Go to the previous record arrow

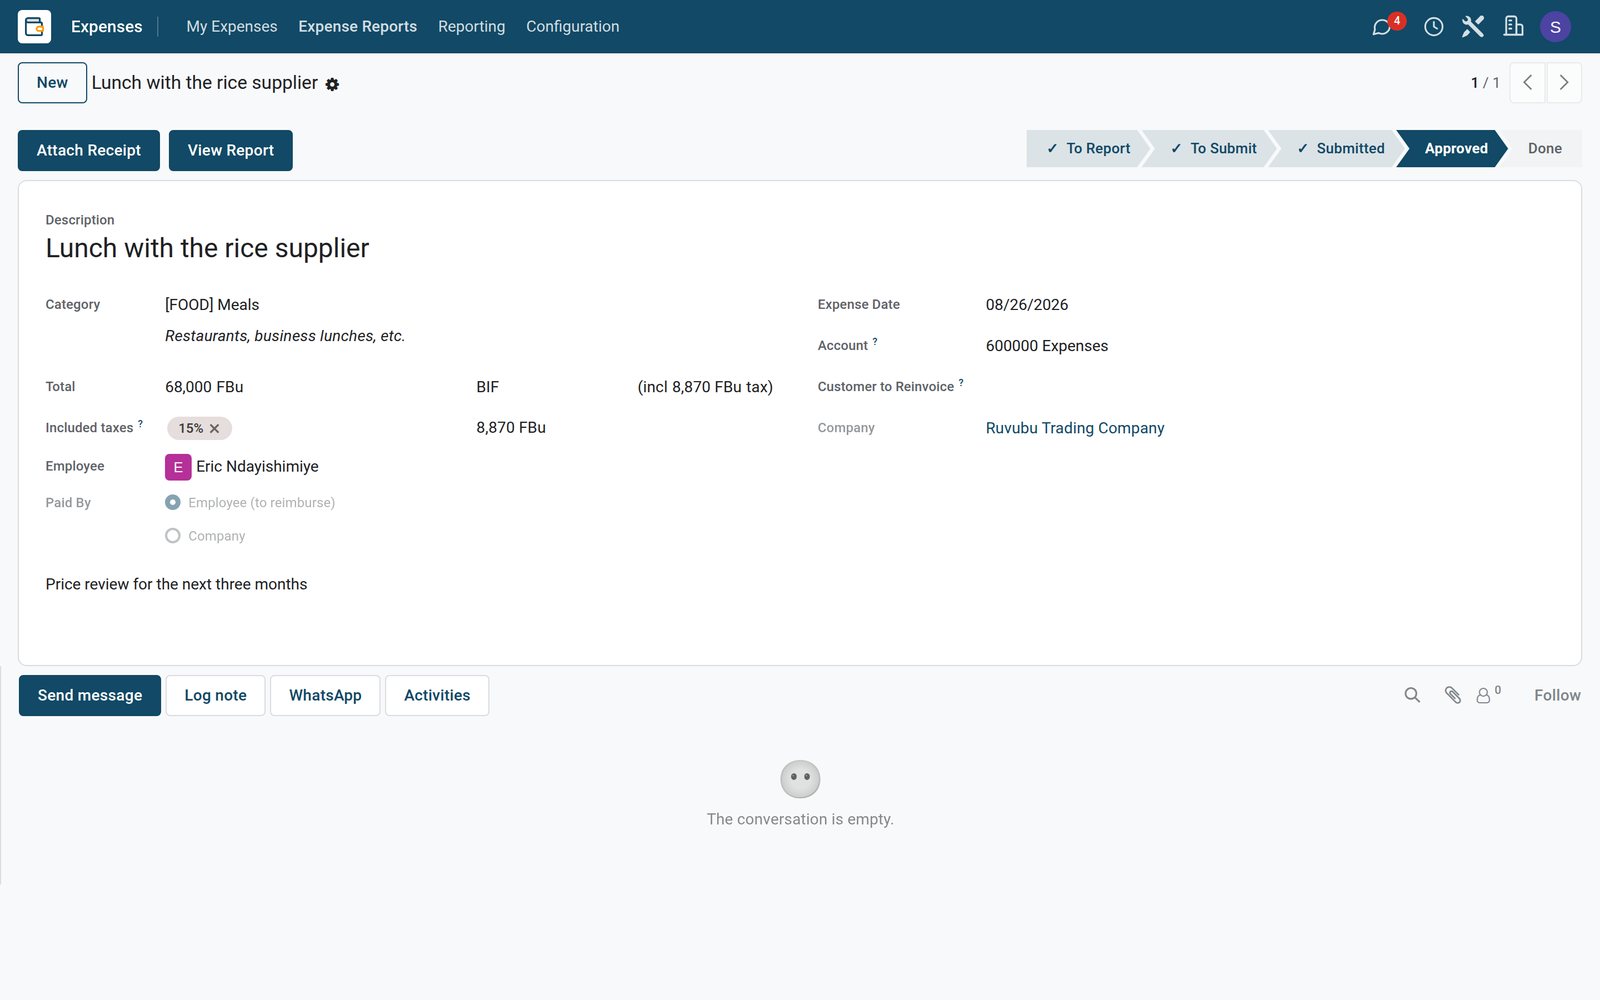pyautogui.click(x=1527, y=83)
